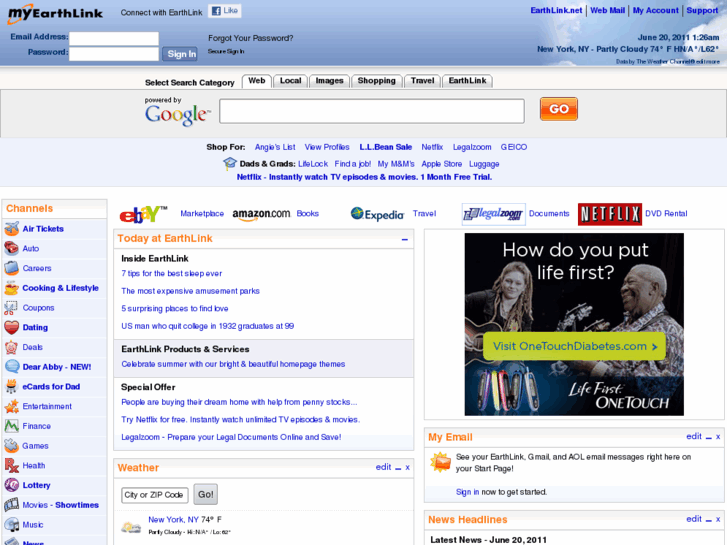
Task: Click the Auto car icon
Action: 12,248
